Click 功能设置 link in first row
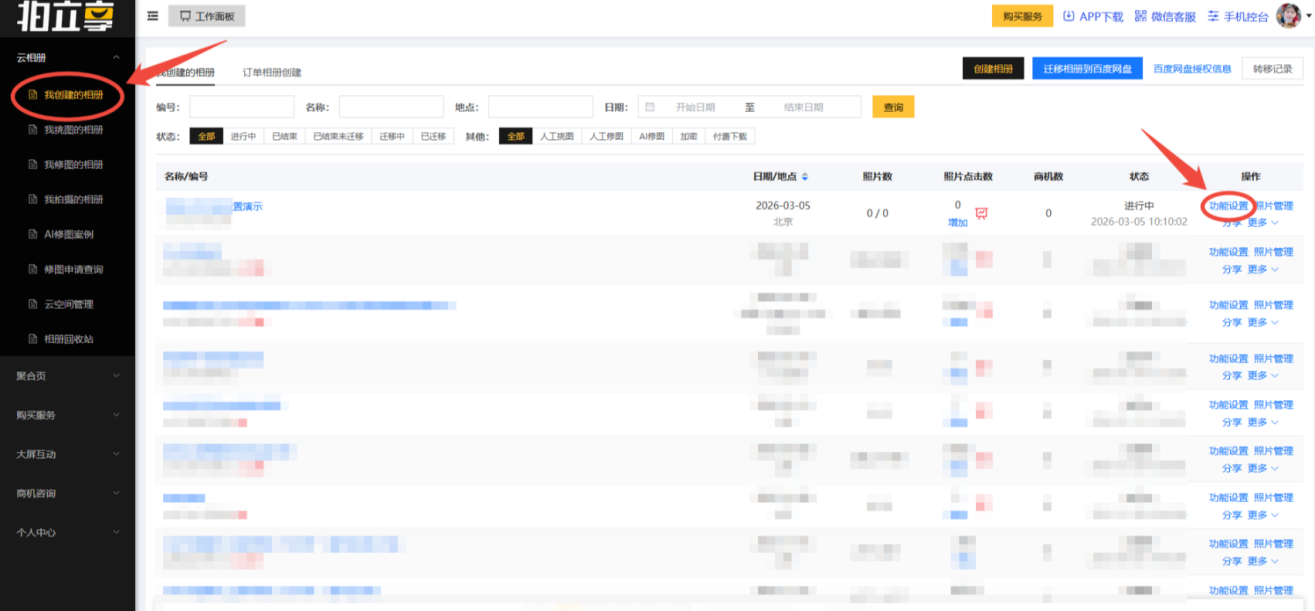This screenshot has height=611, width=1315. tap(1228, 206)
